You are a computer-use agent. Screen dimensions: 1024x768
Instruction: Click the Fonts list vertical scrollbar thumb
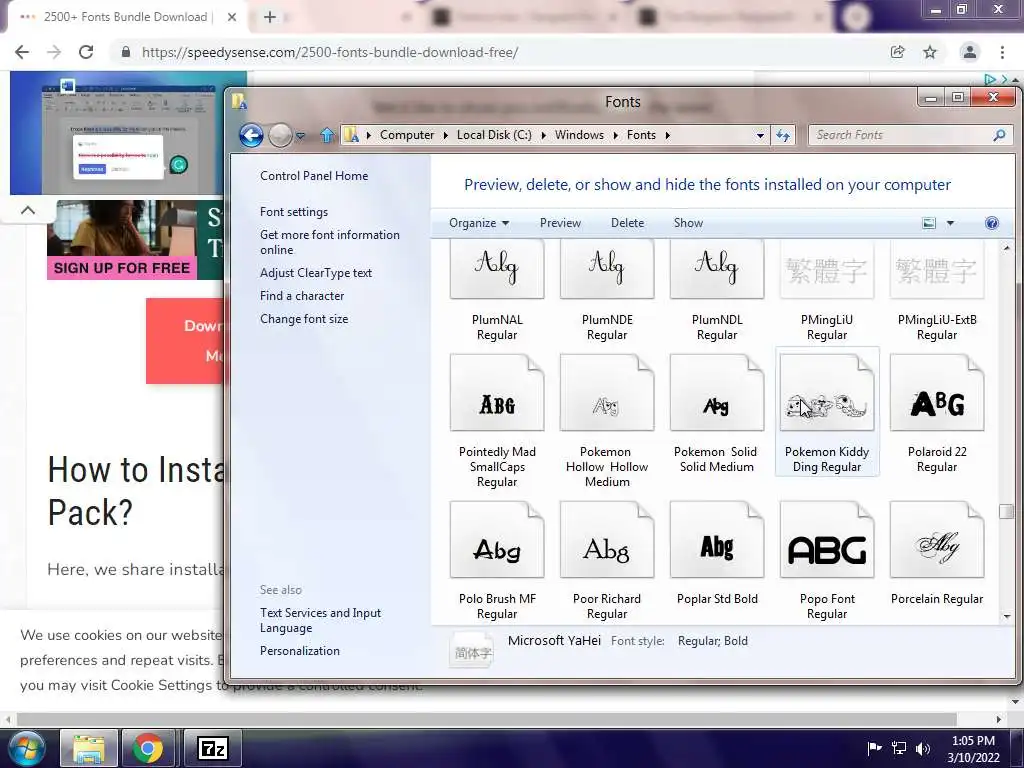[x=1006, y=511]
